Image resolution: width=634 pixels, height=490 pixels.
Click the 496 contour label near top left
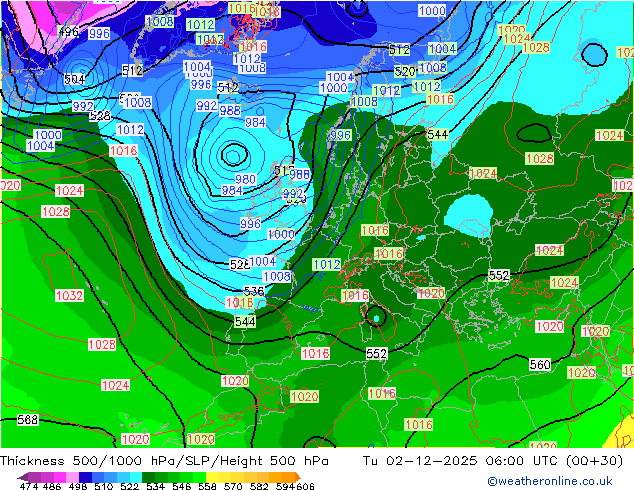tap(69, 32)
